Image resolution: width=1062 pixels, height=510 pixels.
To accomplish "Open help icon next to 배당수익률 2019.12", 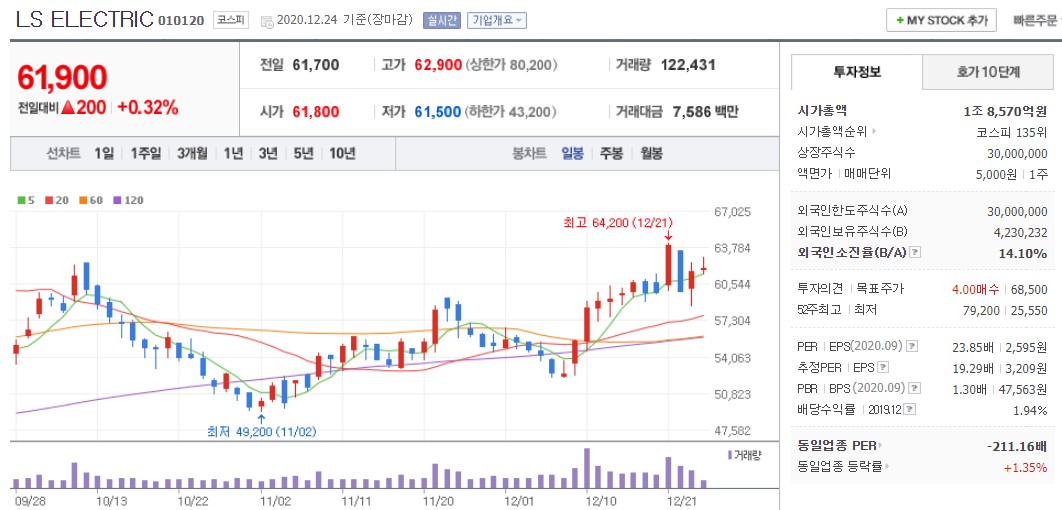I will click(x=911, y=410).
